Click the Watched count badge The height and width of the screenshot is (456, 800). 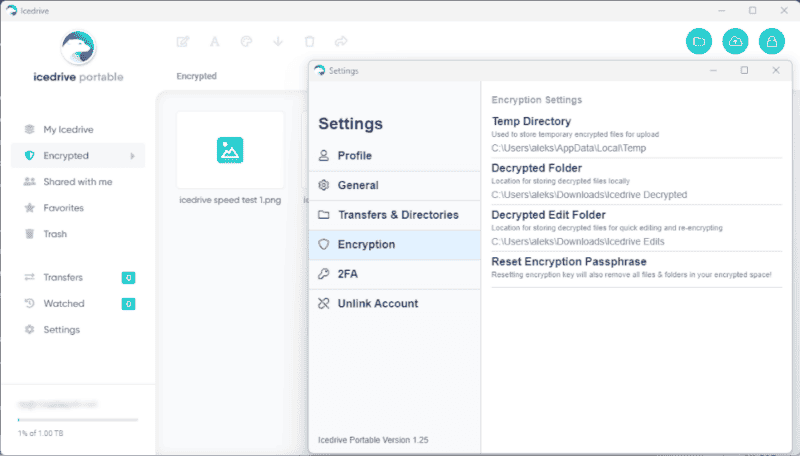point(128,304)
